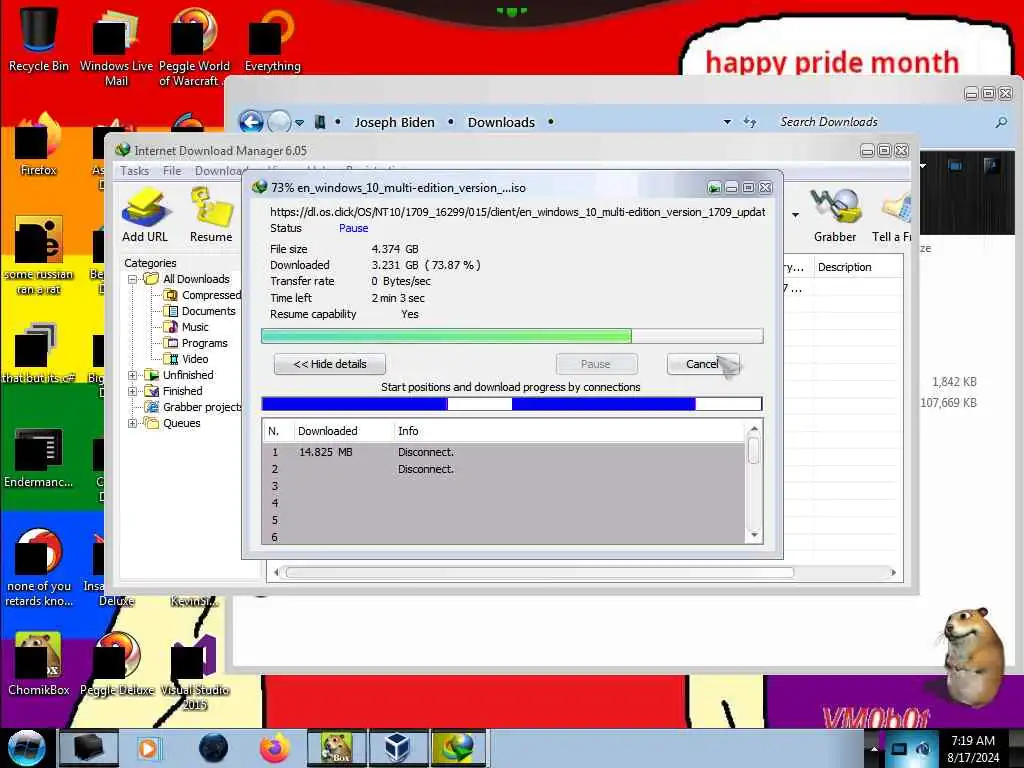Show hidden tray icons arrow
Image resolution: width=1024 pixels, height=768 pixels.
pos(874,748)
